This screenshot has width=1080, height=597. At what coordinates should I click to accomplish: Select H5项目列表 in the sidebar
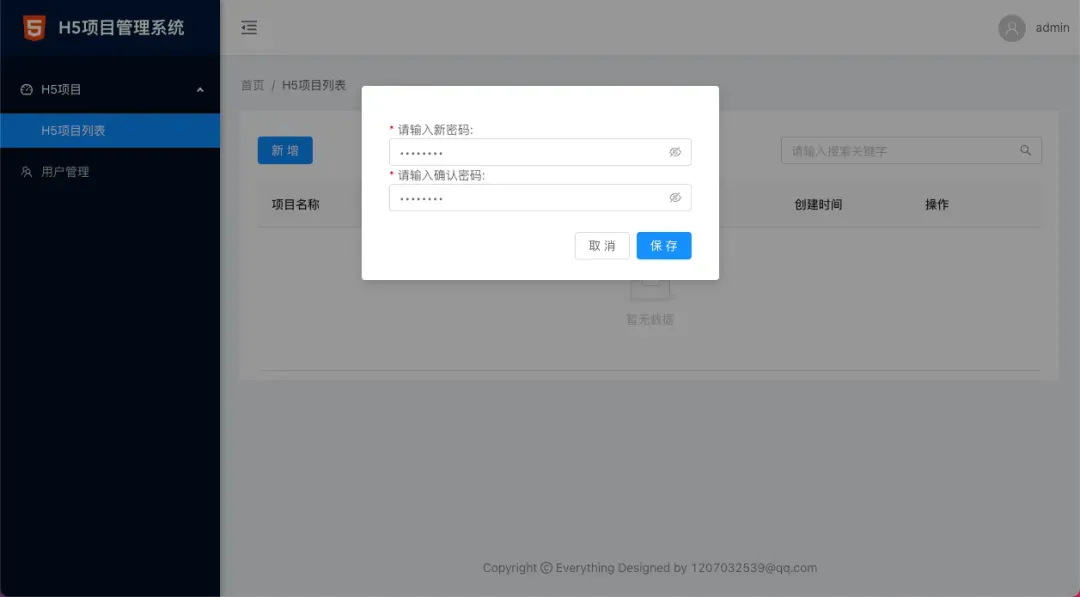[x=110, y=130]
